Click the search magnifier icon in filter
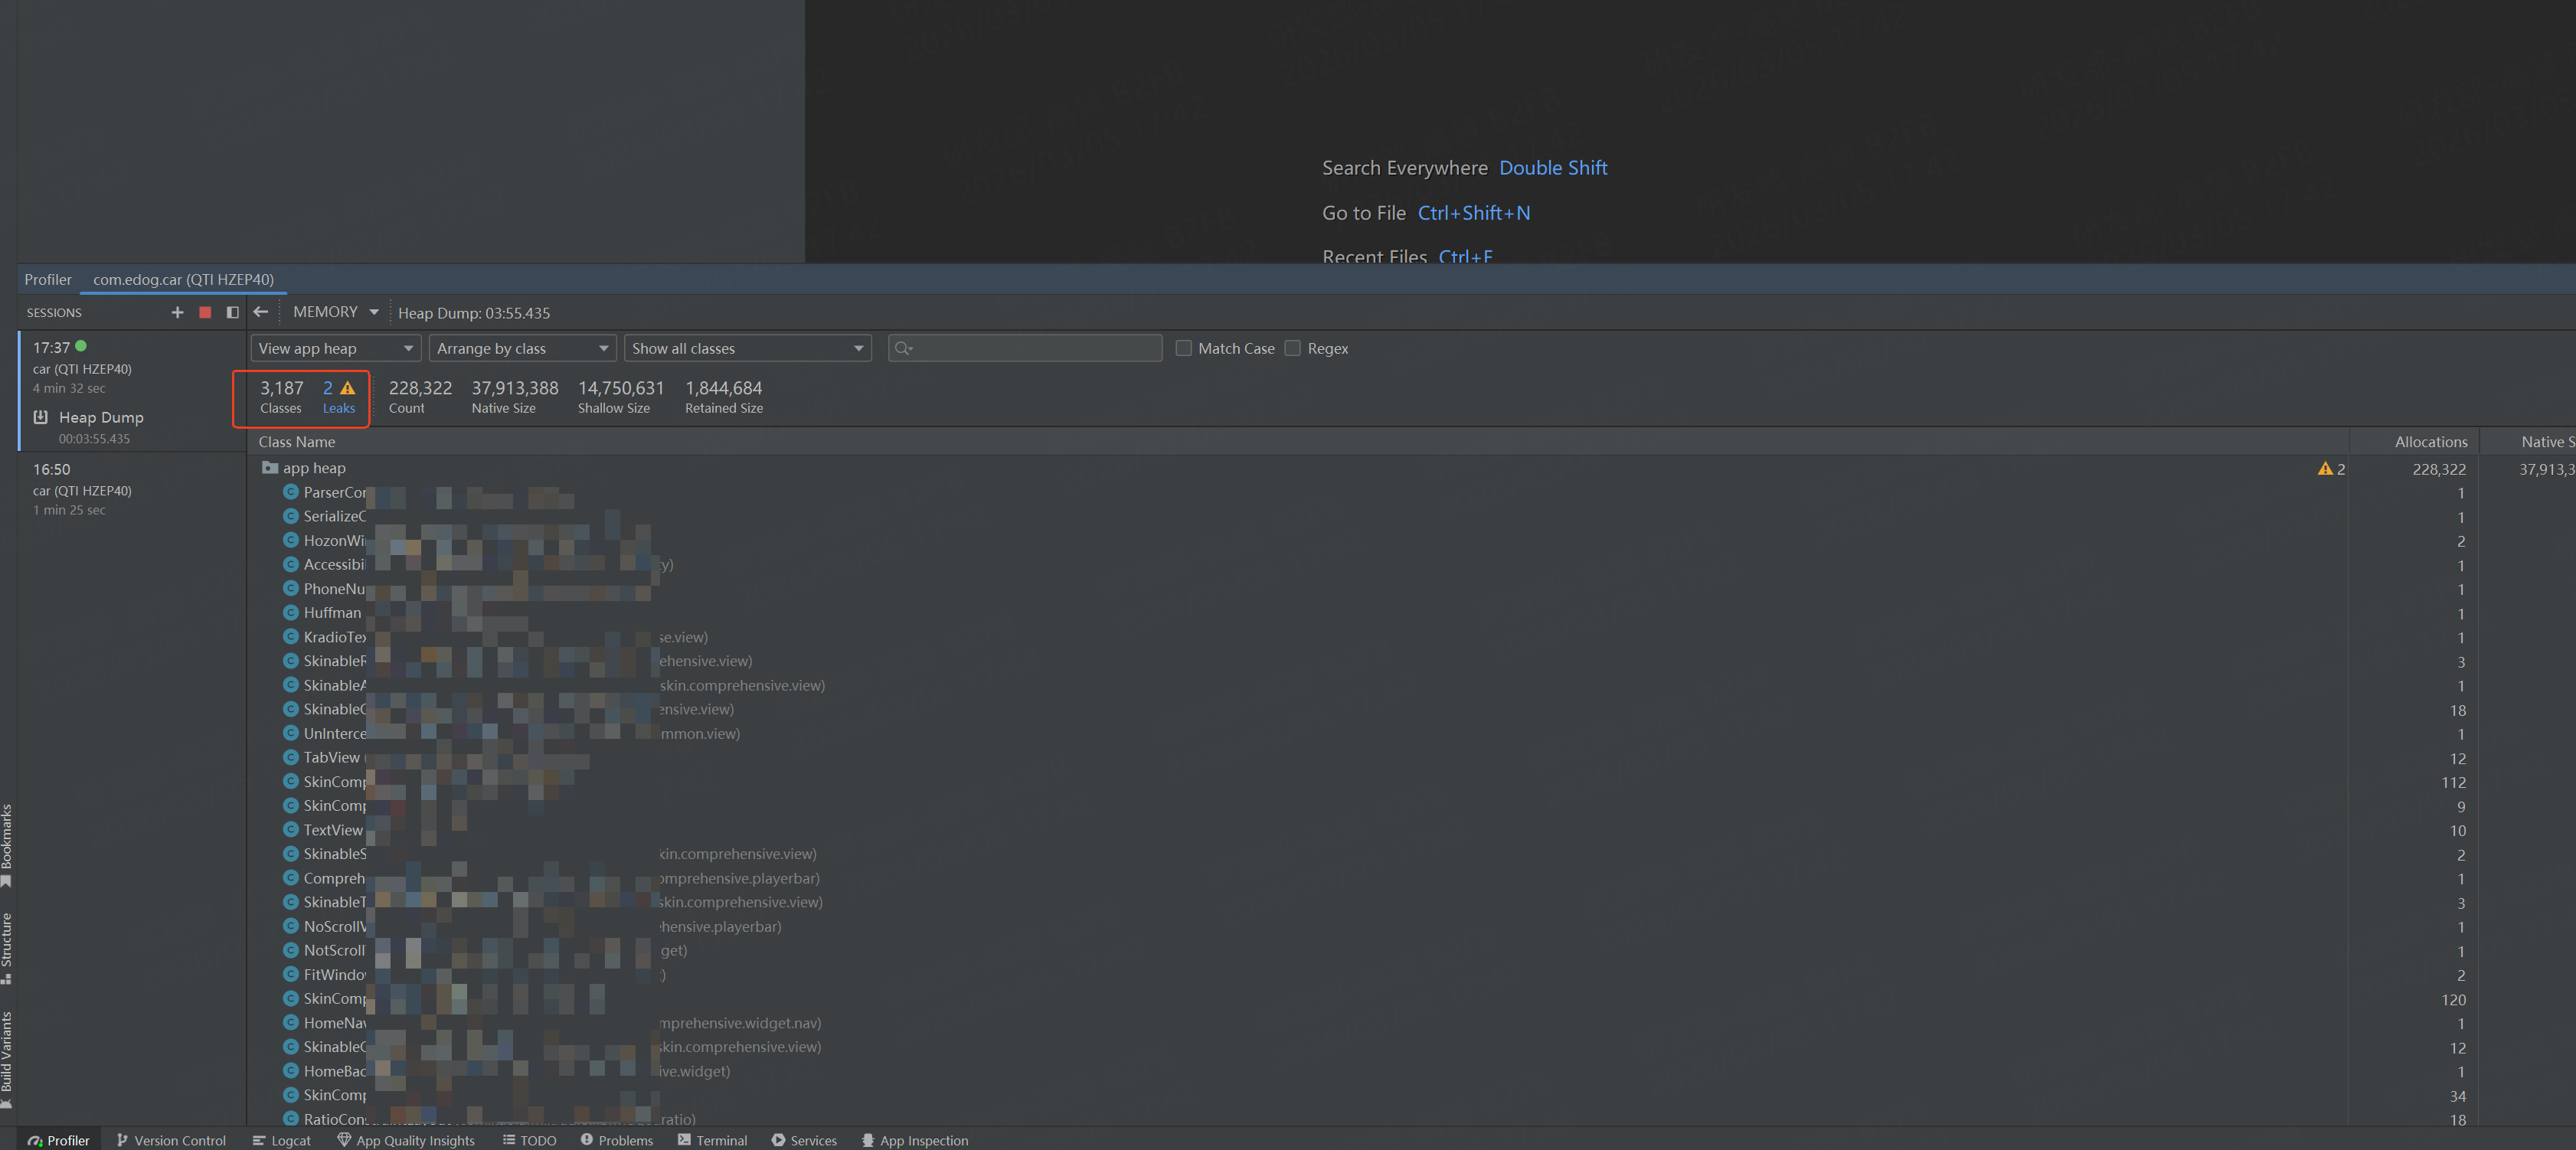 pos(903,348)
